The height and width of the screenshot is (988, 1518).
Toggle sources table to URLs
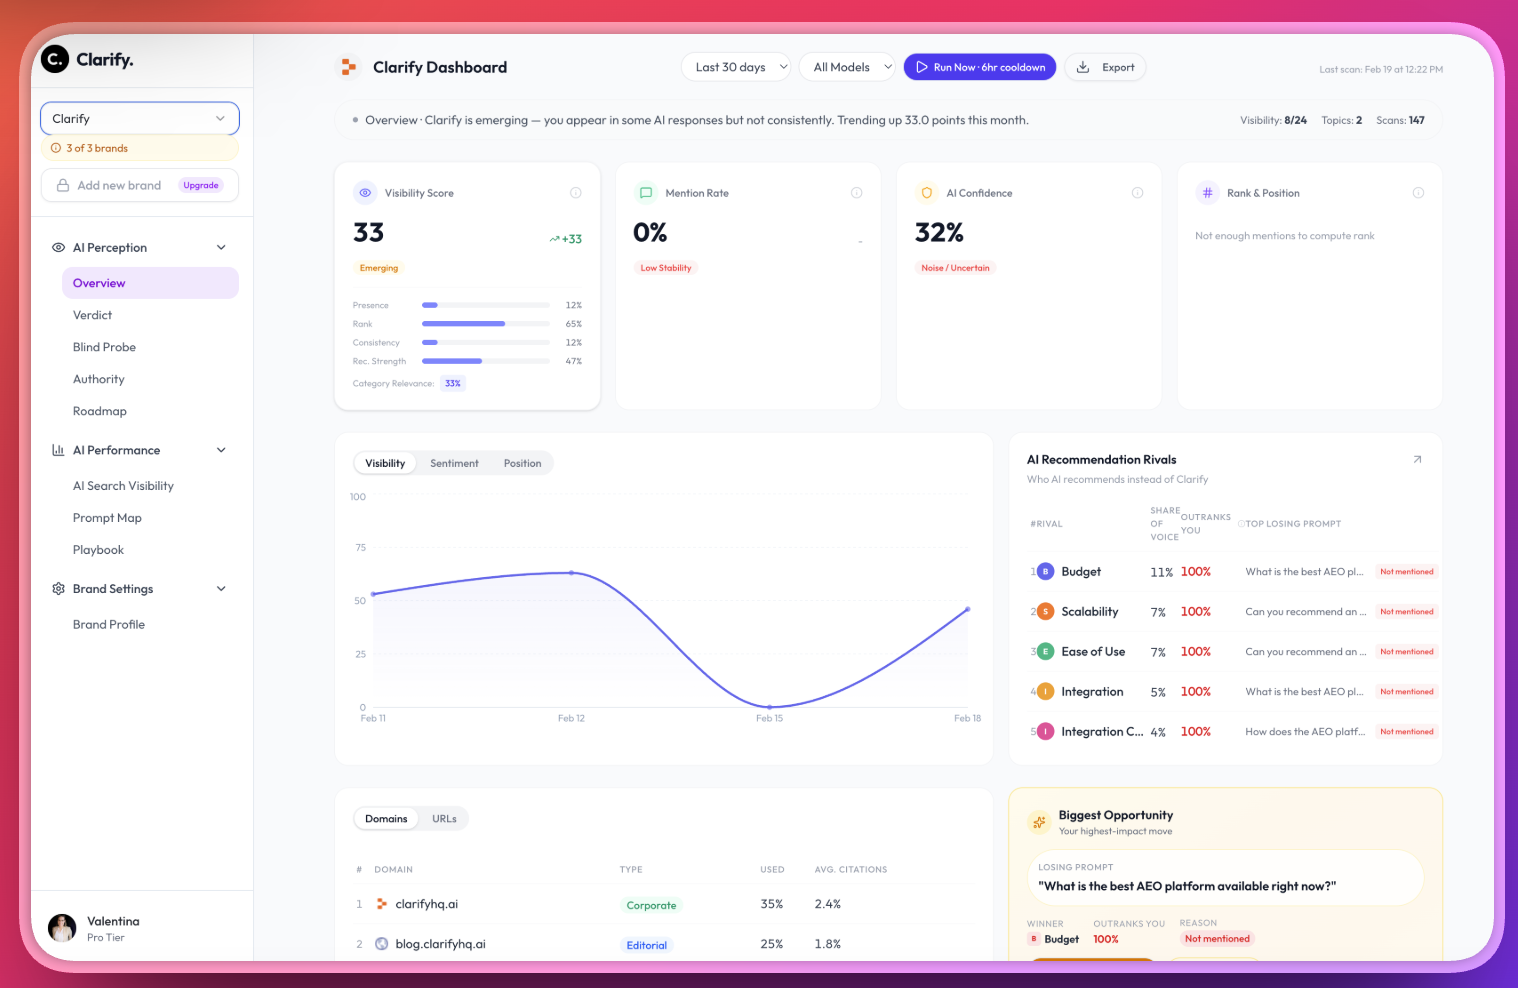tap(444, 819)
